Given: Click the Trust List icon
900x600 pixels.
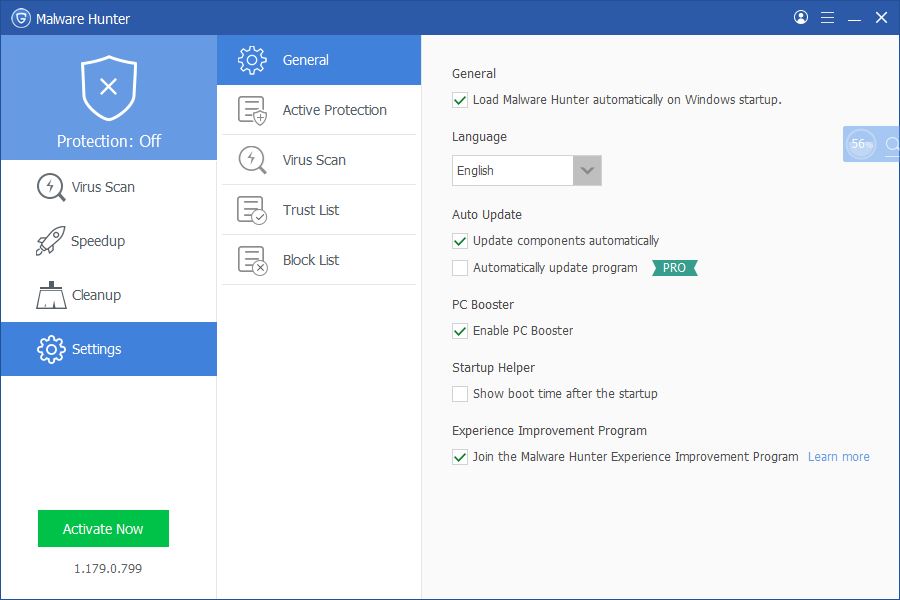Looking at the screenshot, I should click(252, 210).
